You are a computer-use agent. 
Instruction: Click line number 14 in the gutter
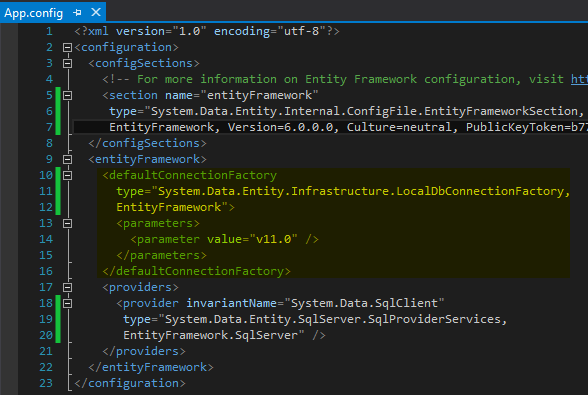(46, 239)
